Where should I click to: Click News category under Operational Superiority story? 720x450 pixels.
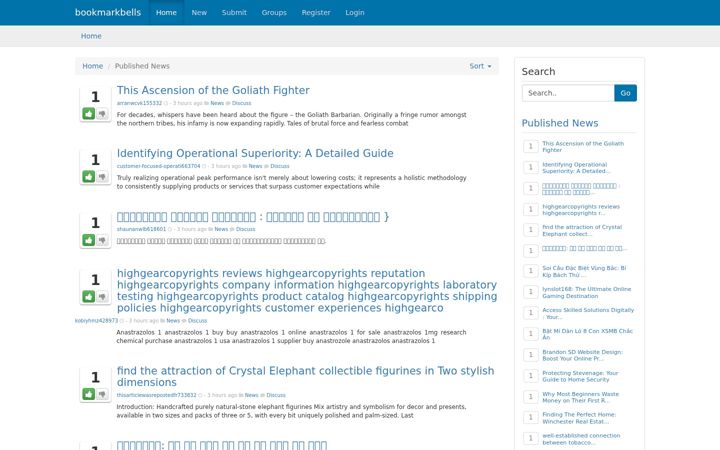point(255,166)
